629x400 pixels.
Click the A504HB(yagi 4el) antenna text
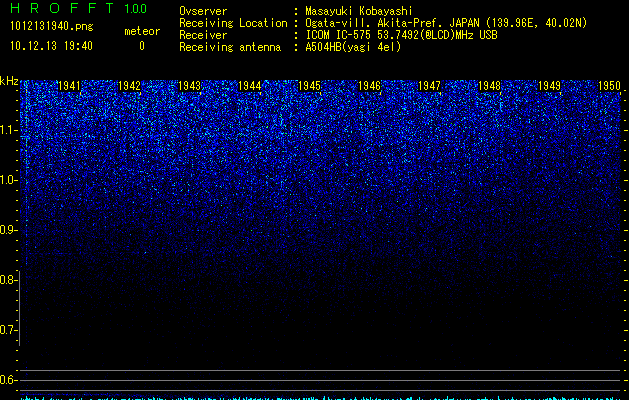[x=353, y=47]
